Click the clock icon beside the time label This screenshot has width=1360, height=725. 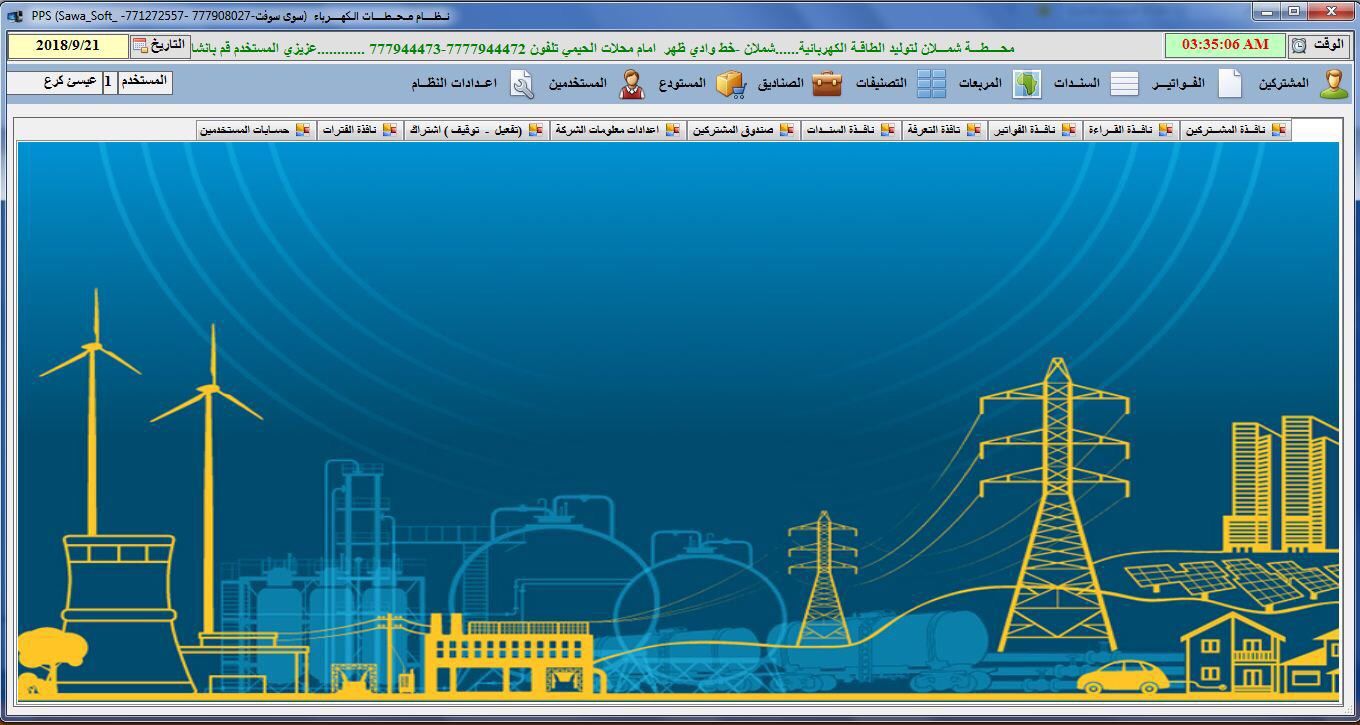1298,46
